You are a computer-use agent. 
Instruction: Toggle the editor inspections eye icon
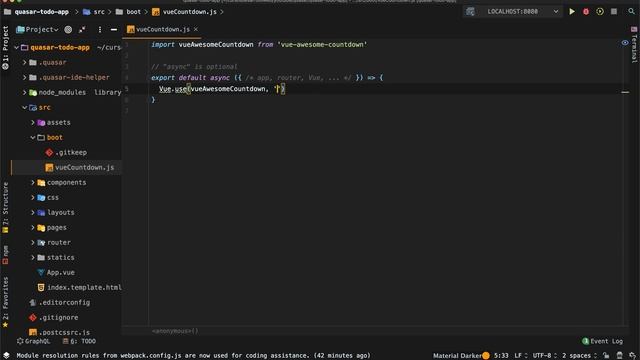click(x=625, y=43)
